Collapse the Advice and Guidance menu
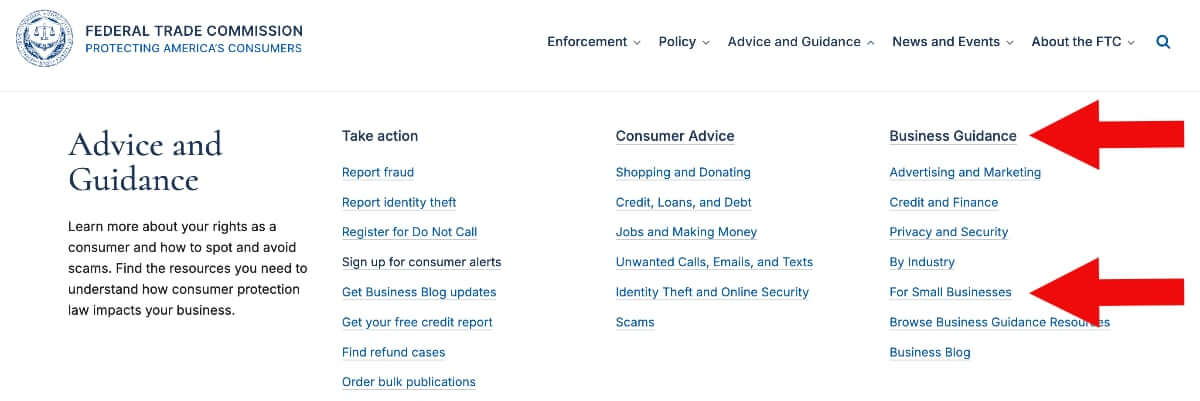 point(801,42)
